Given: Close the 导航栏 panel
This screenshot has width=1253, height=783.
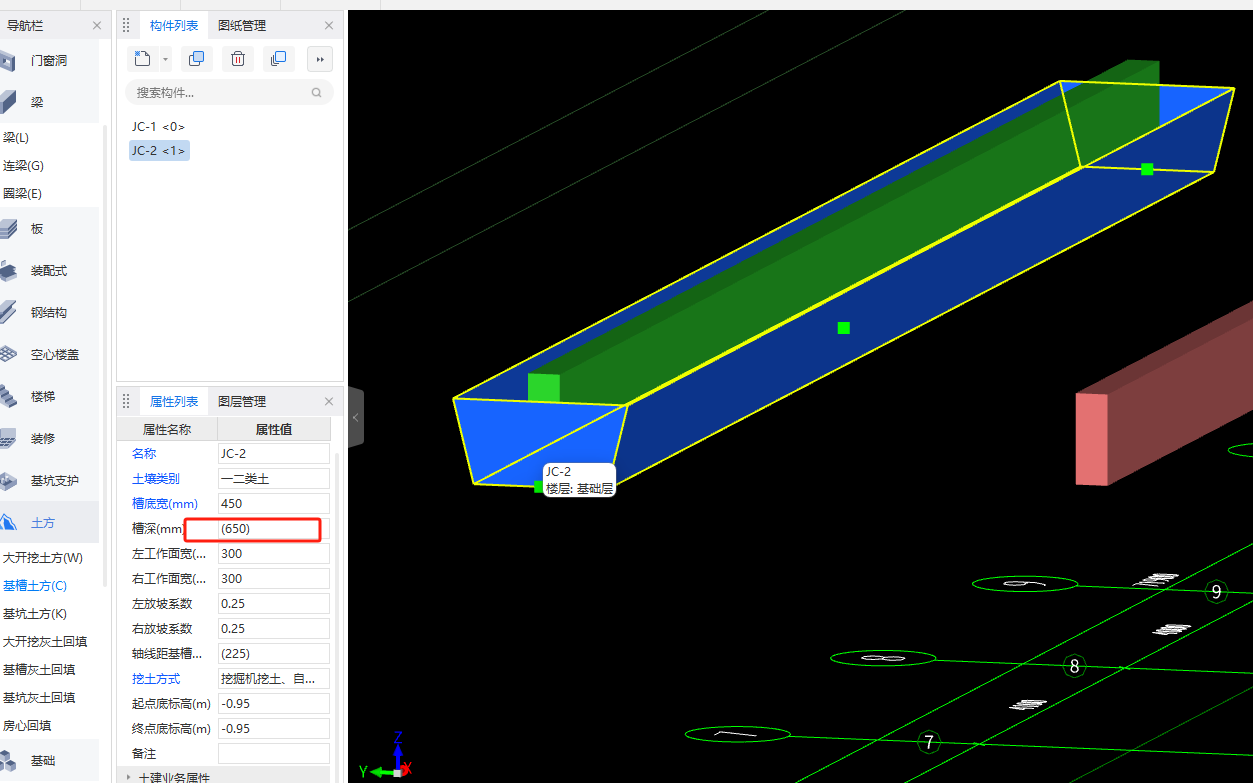Looking at the screenshot, I should [x=97, y=25].
